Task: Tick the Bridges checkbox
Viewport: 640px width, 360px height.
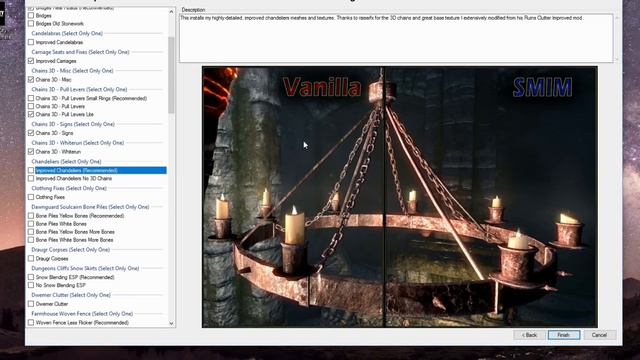Action: coord(31,16)
